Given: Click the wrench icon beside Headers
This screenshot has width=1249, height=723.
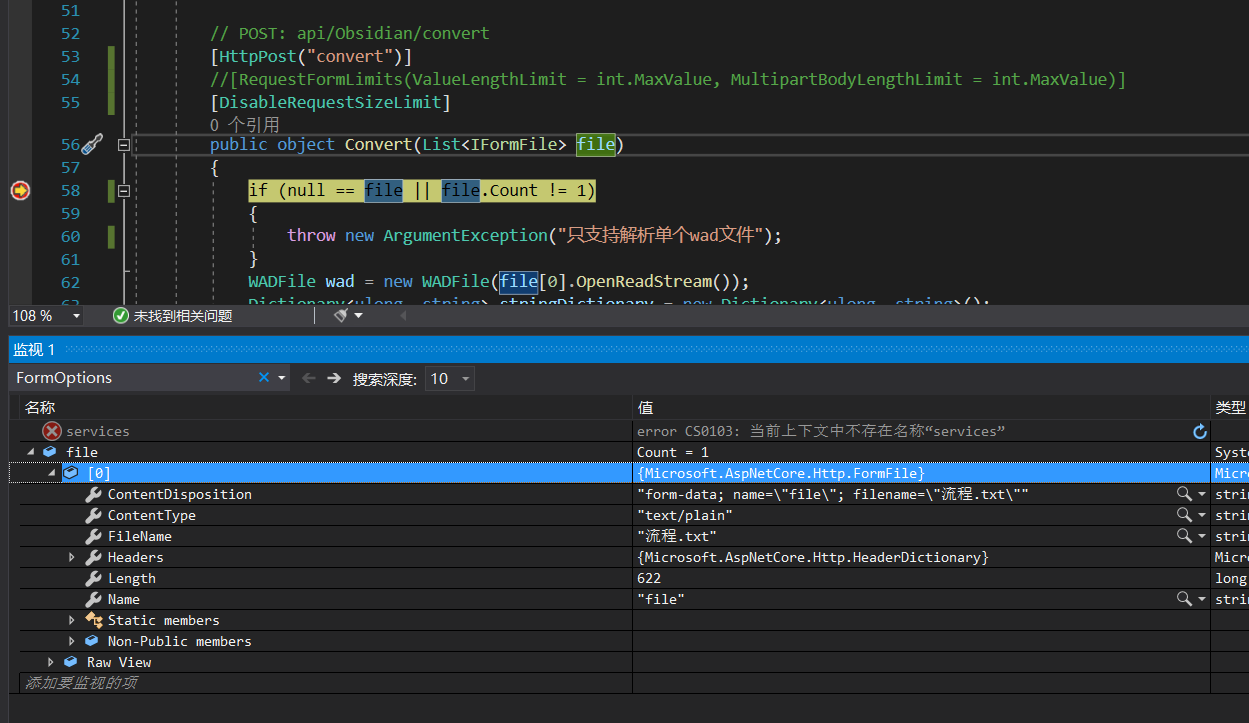Looking at the screenshot, I should (93, 557).
